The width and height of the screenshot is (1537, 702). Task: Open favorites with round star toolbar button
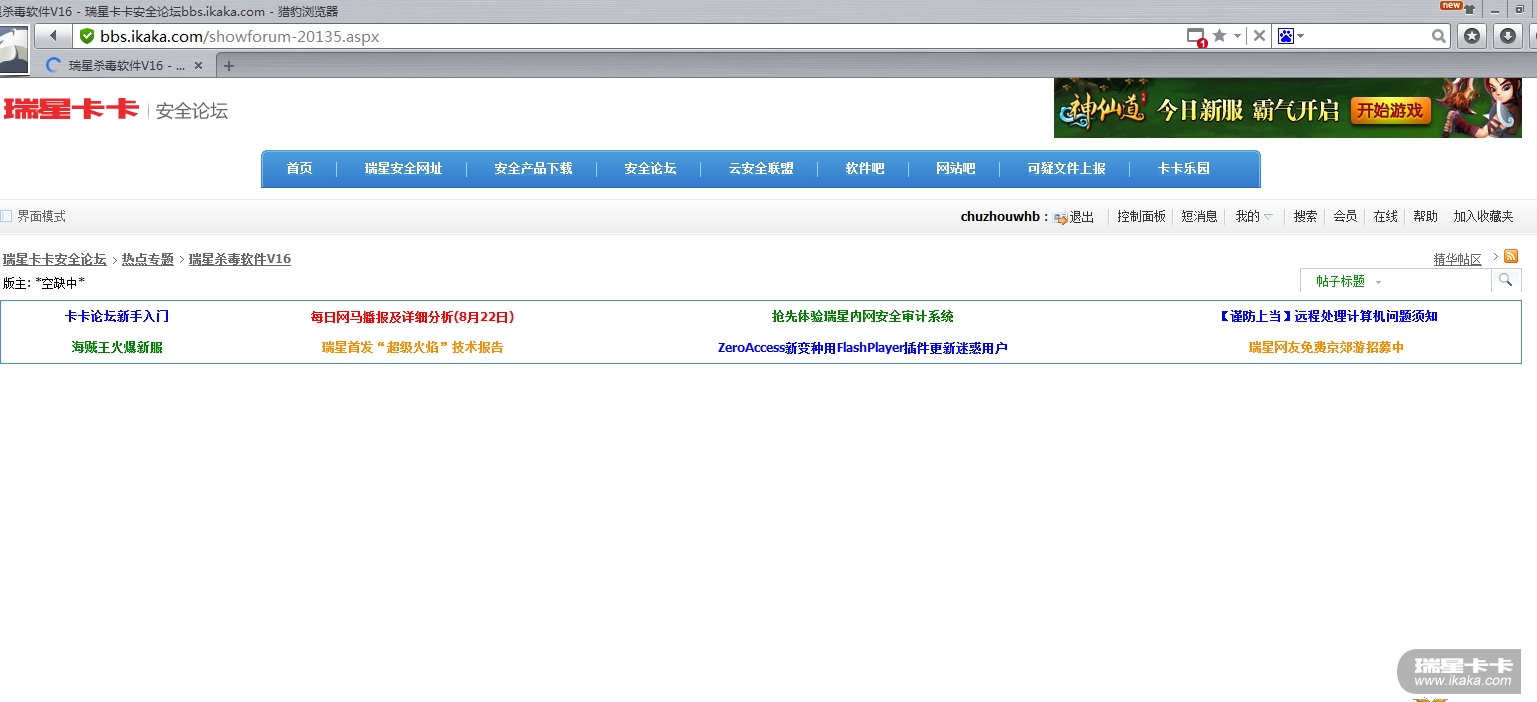(1472, 36)
